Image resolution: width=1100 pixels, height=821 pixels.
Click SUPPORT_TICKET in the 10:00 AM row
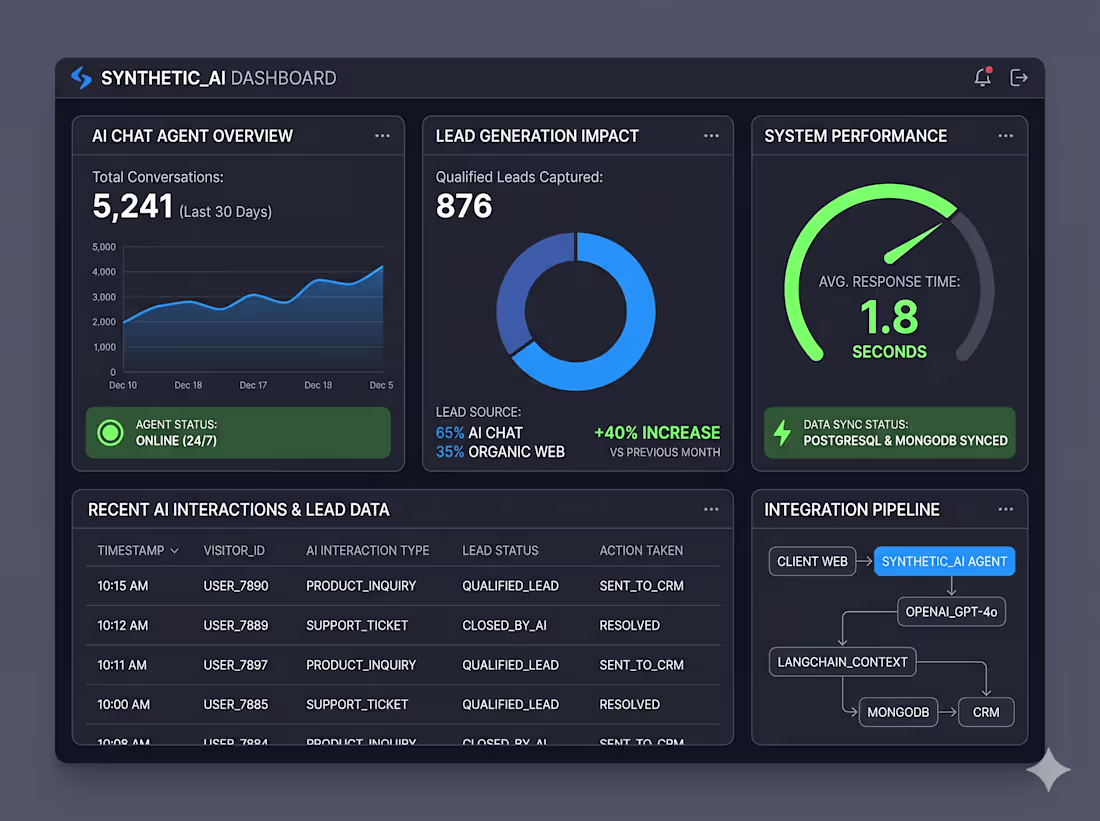coord(357,705)
